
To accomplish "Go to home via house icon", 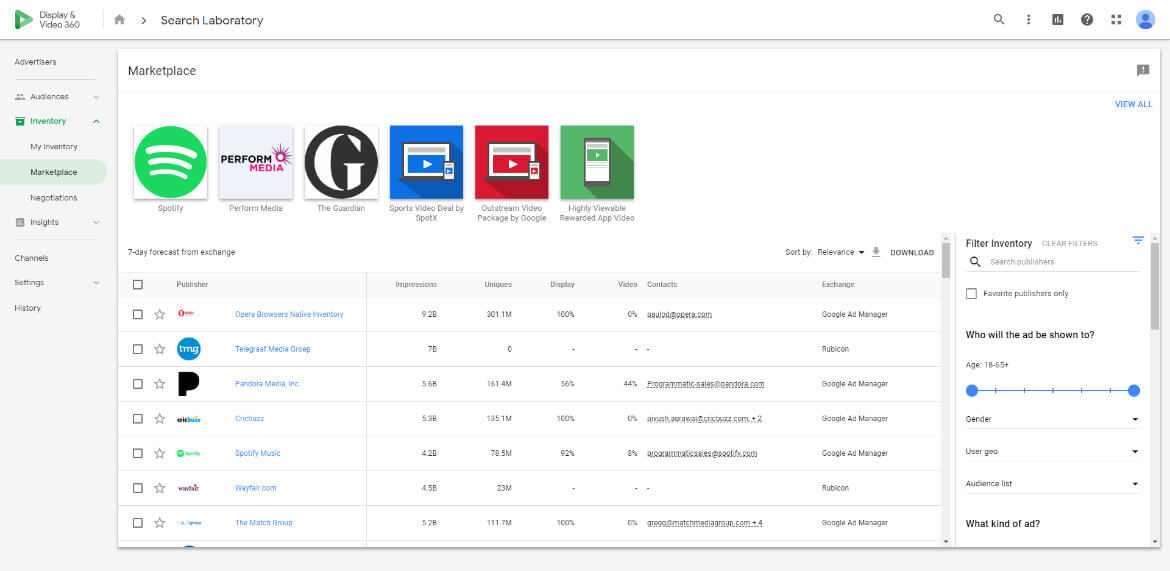I will [x=119, y=20].
